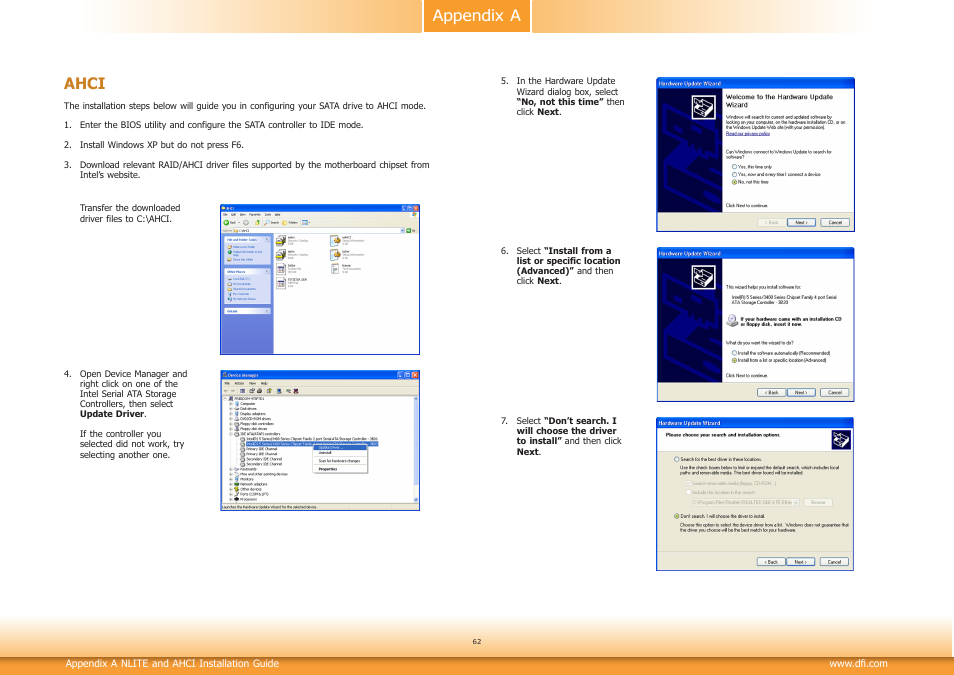Click the Other devices icon in Device Manager

[x=237, y=489]
